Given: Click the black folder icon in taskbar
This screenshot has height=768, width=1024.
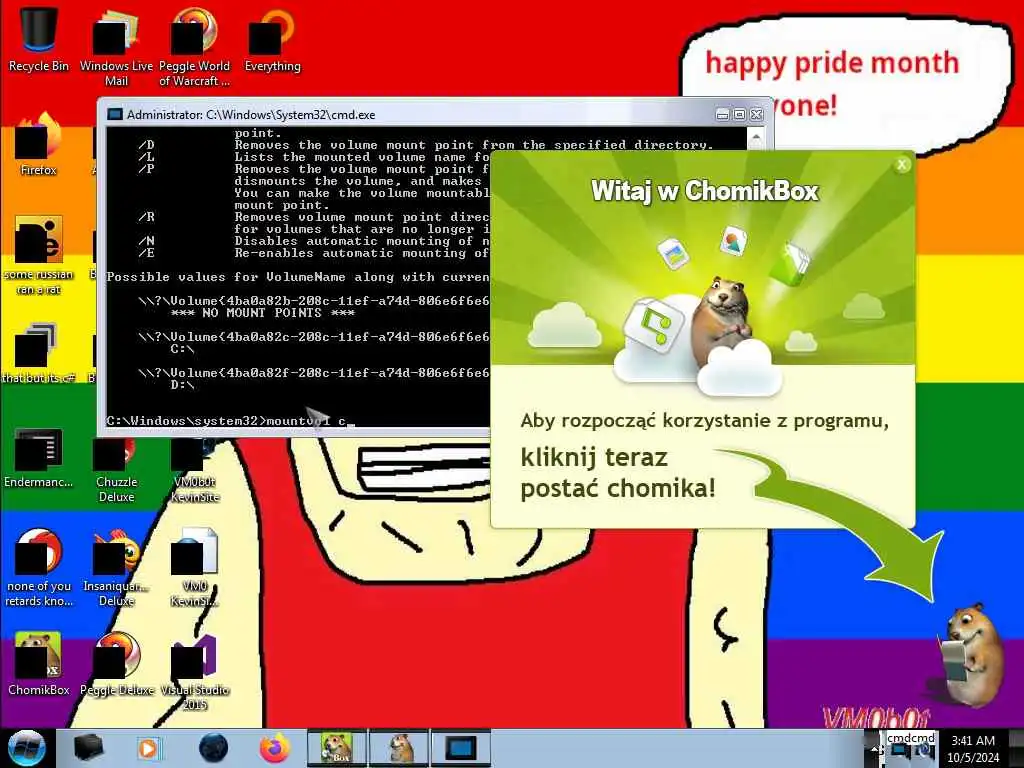Looking at the screenshot, I should tap(88, 748).
